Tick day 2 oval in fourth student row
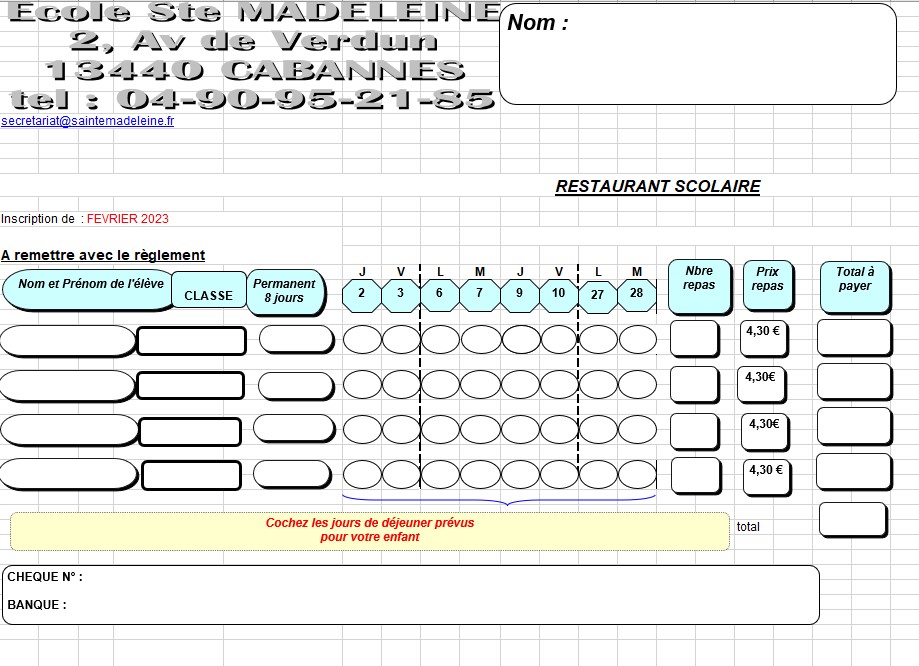This screenshot has width=919, height=666. (362, 474)
